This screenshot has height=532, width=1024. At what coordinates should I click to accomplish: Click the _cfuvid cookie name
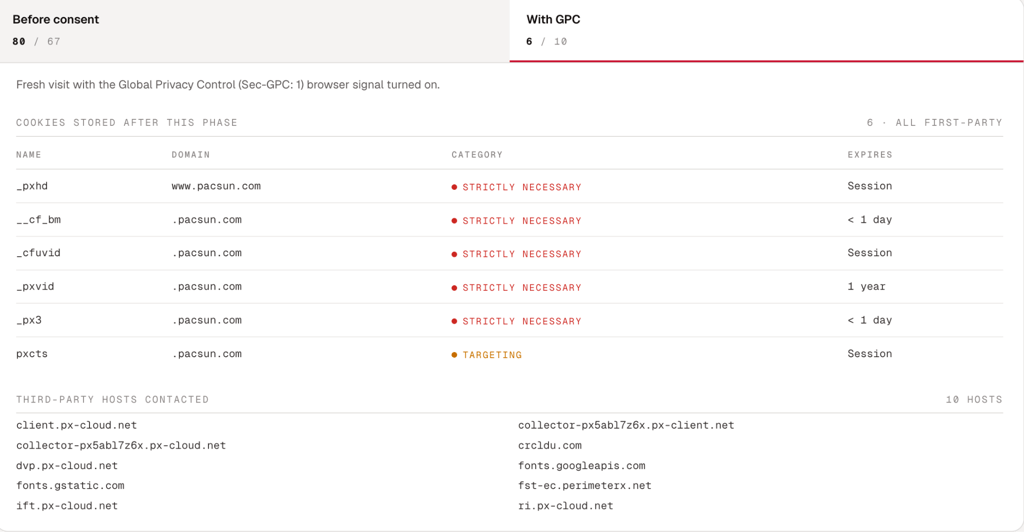[39, 253]
